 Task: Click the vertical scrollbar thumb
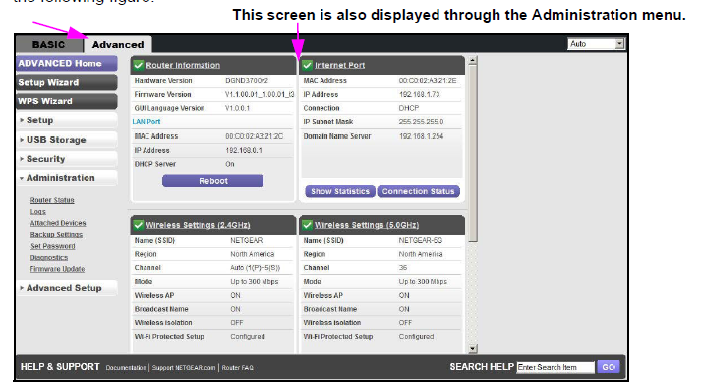click(x=473, y=154)
